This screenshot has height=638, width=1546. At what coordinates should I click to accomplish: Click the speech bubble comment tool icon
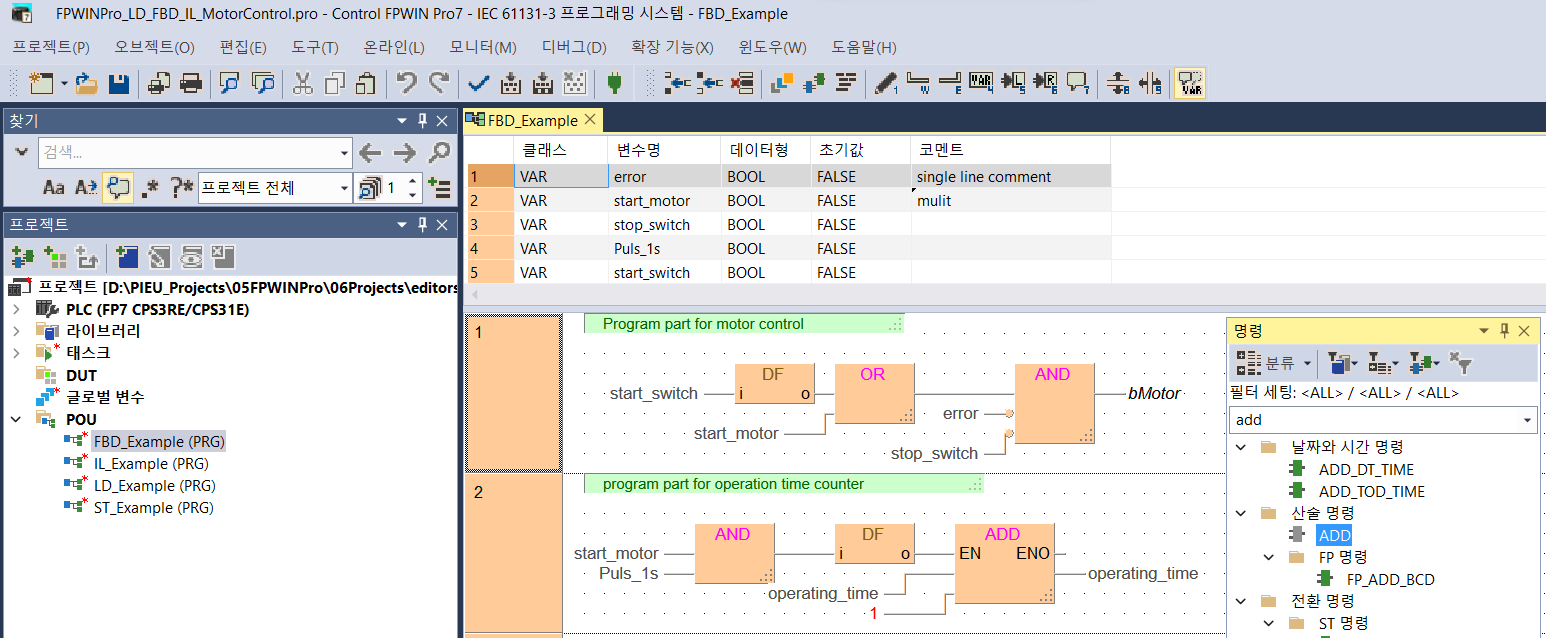1077,83
